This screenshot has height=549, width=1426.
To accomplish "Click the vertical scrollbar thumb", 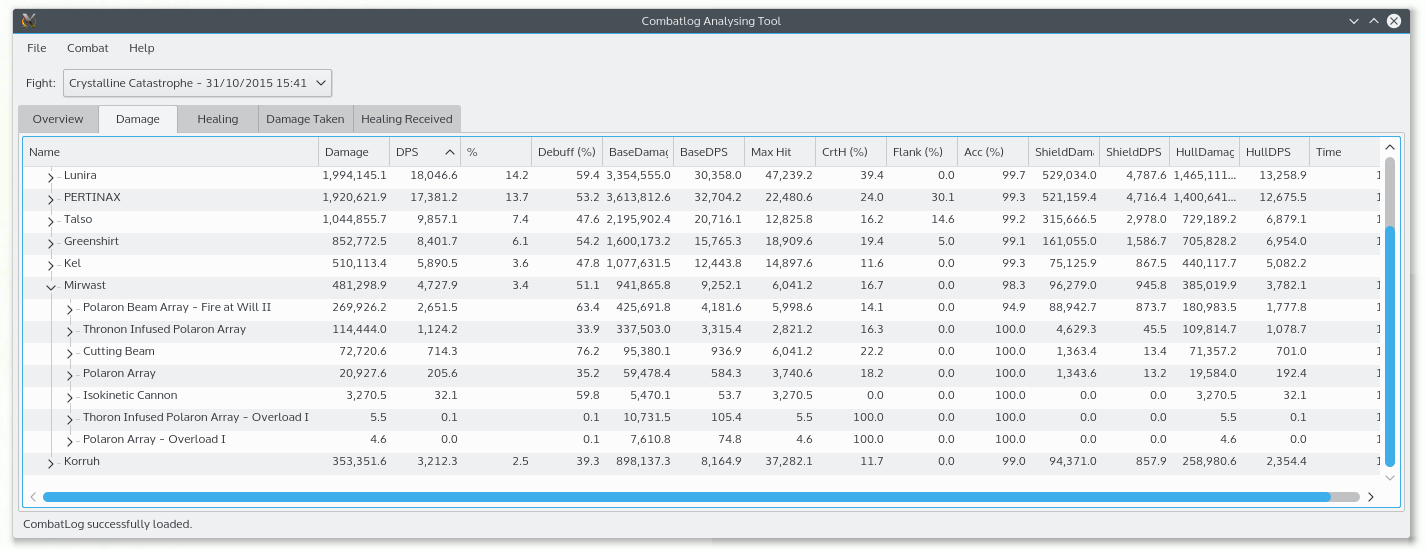I will [x=1390, y=346].
